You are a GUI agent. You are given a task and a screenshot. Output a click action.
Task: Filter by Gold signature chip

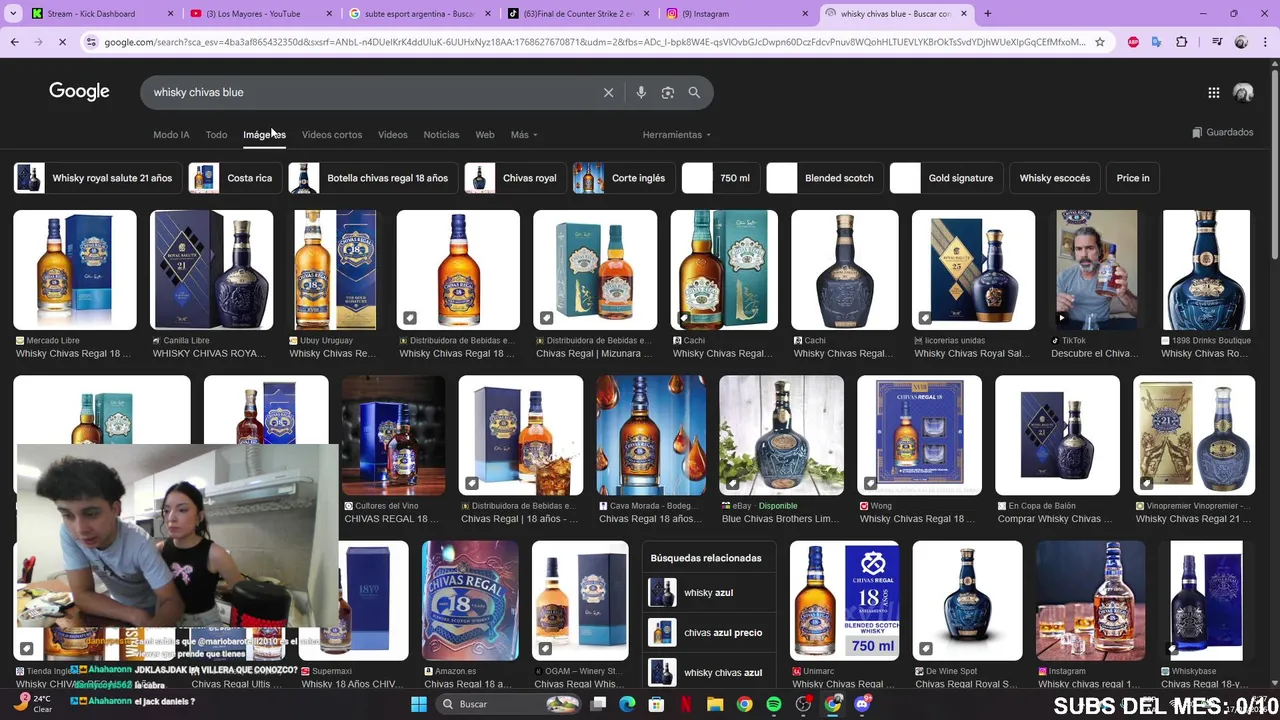click(x=946, y=178)
